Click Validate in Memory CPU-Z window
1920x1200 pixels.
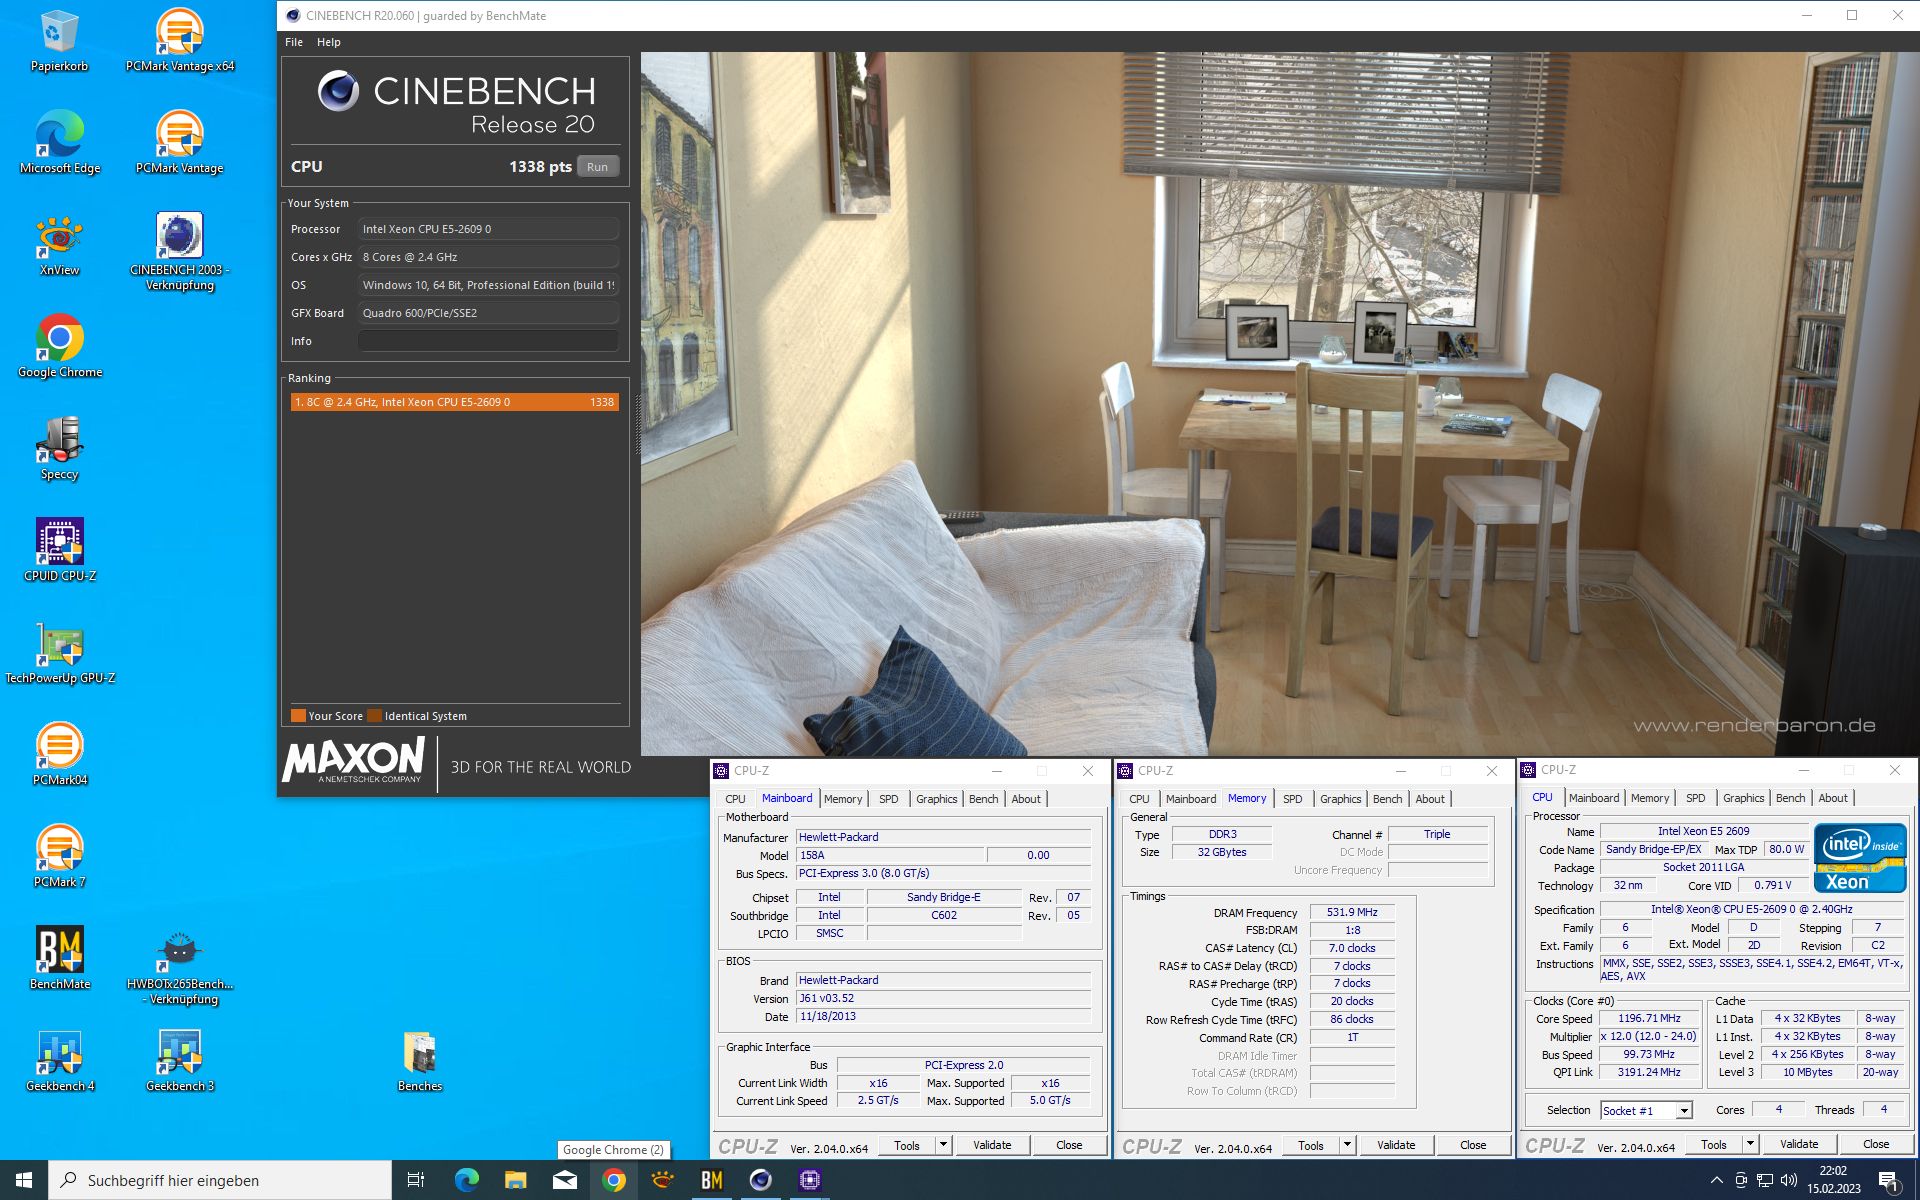pyautogui.click(x=1396, y=1145)
